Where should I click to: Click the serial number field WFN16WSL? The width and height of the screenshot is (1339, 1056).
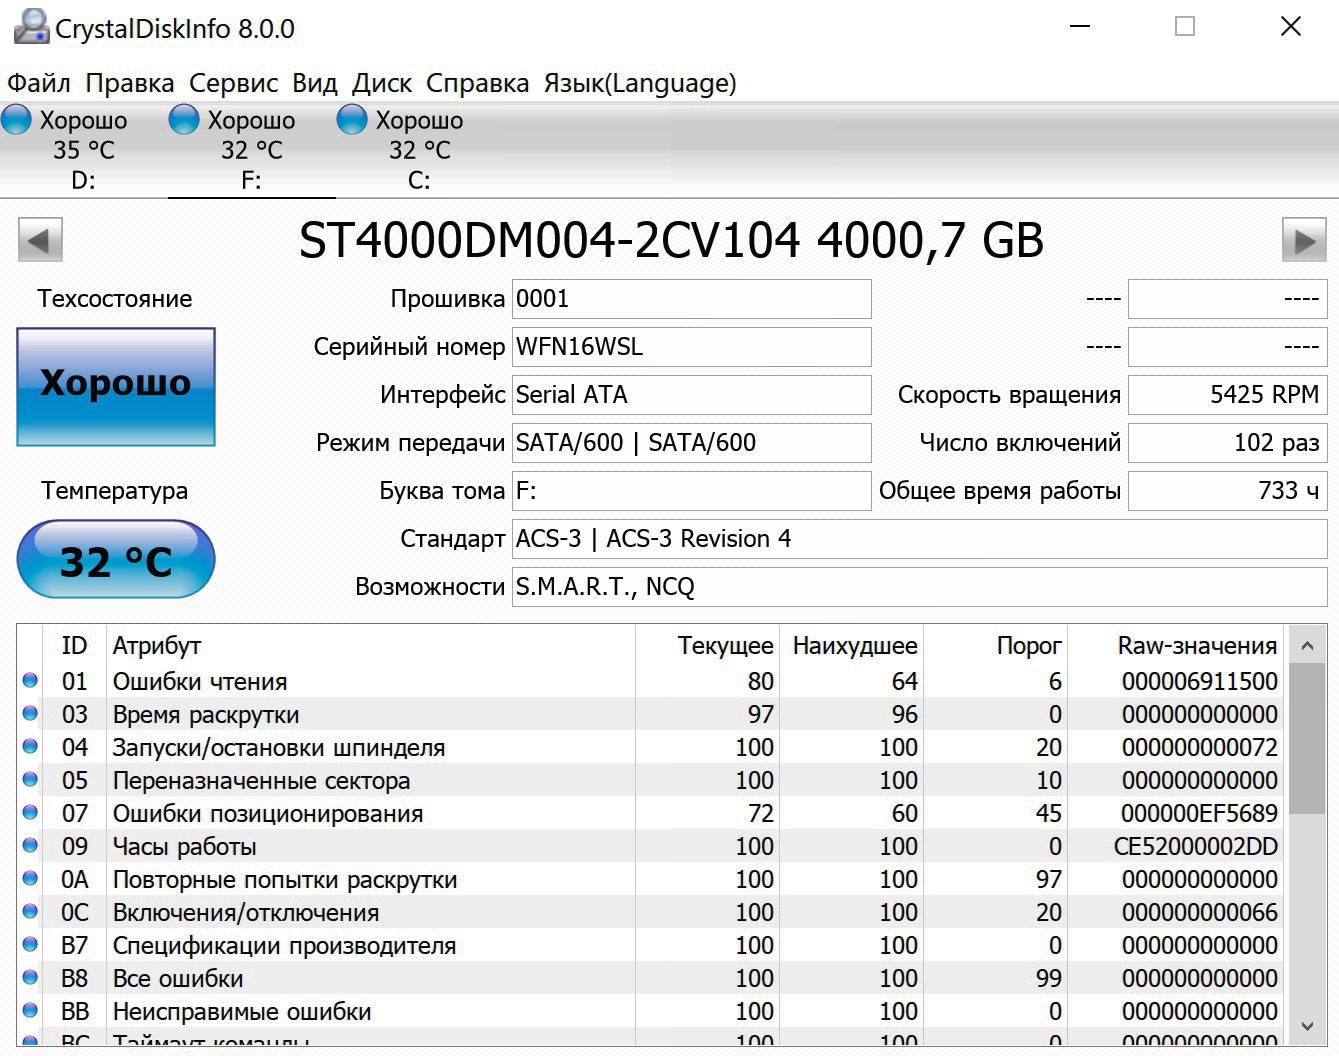(x=692, y=347)
